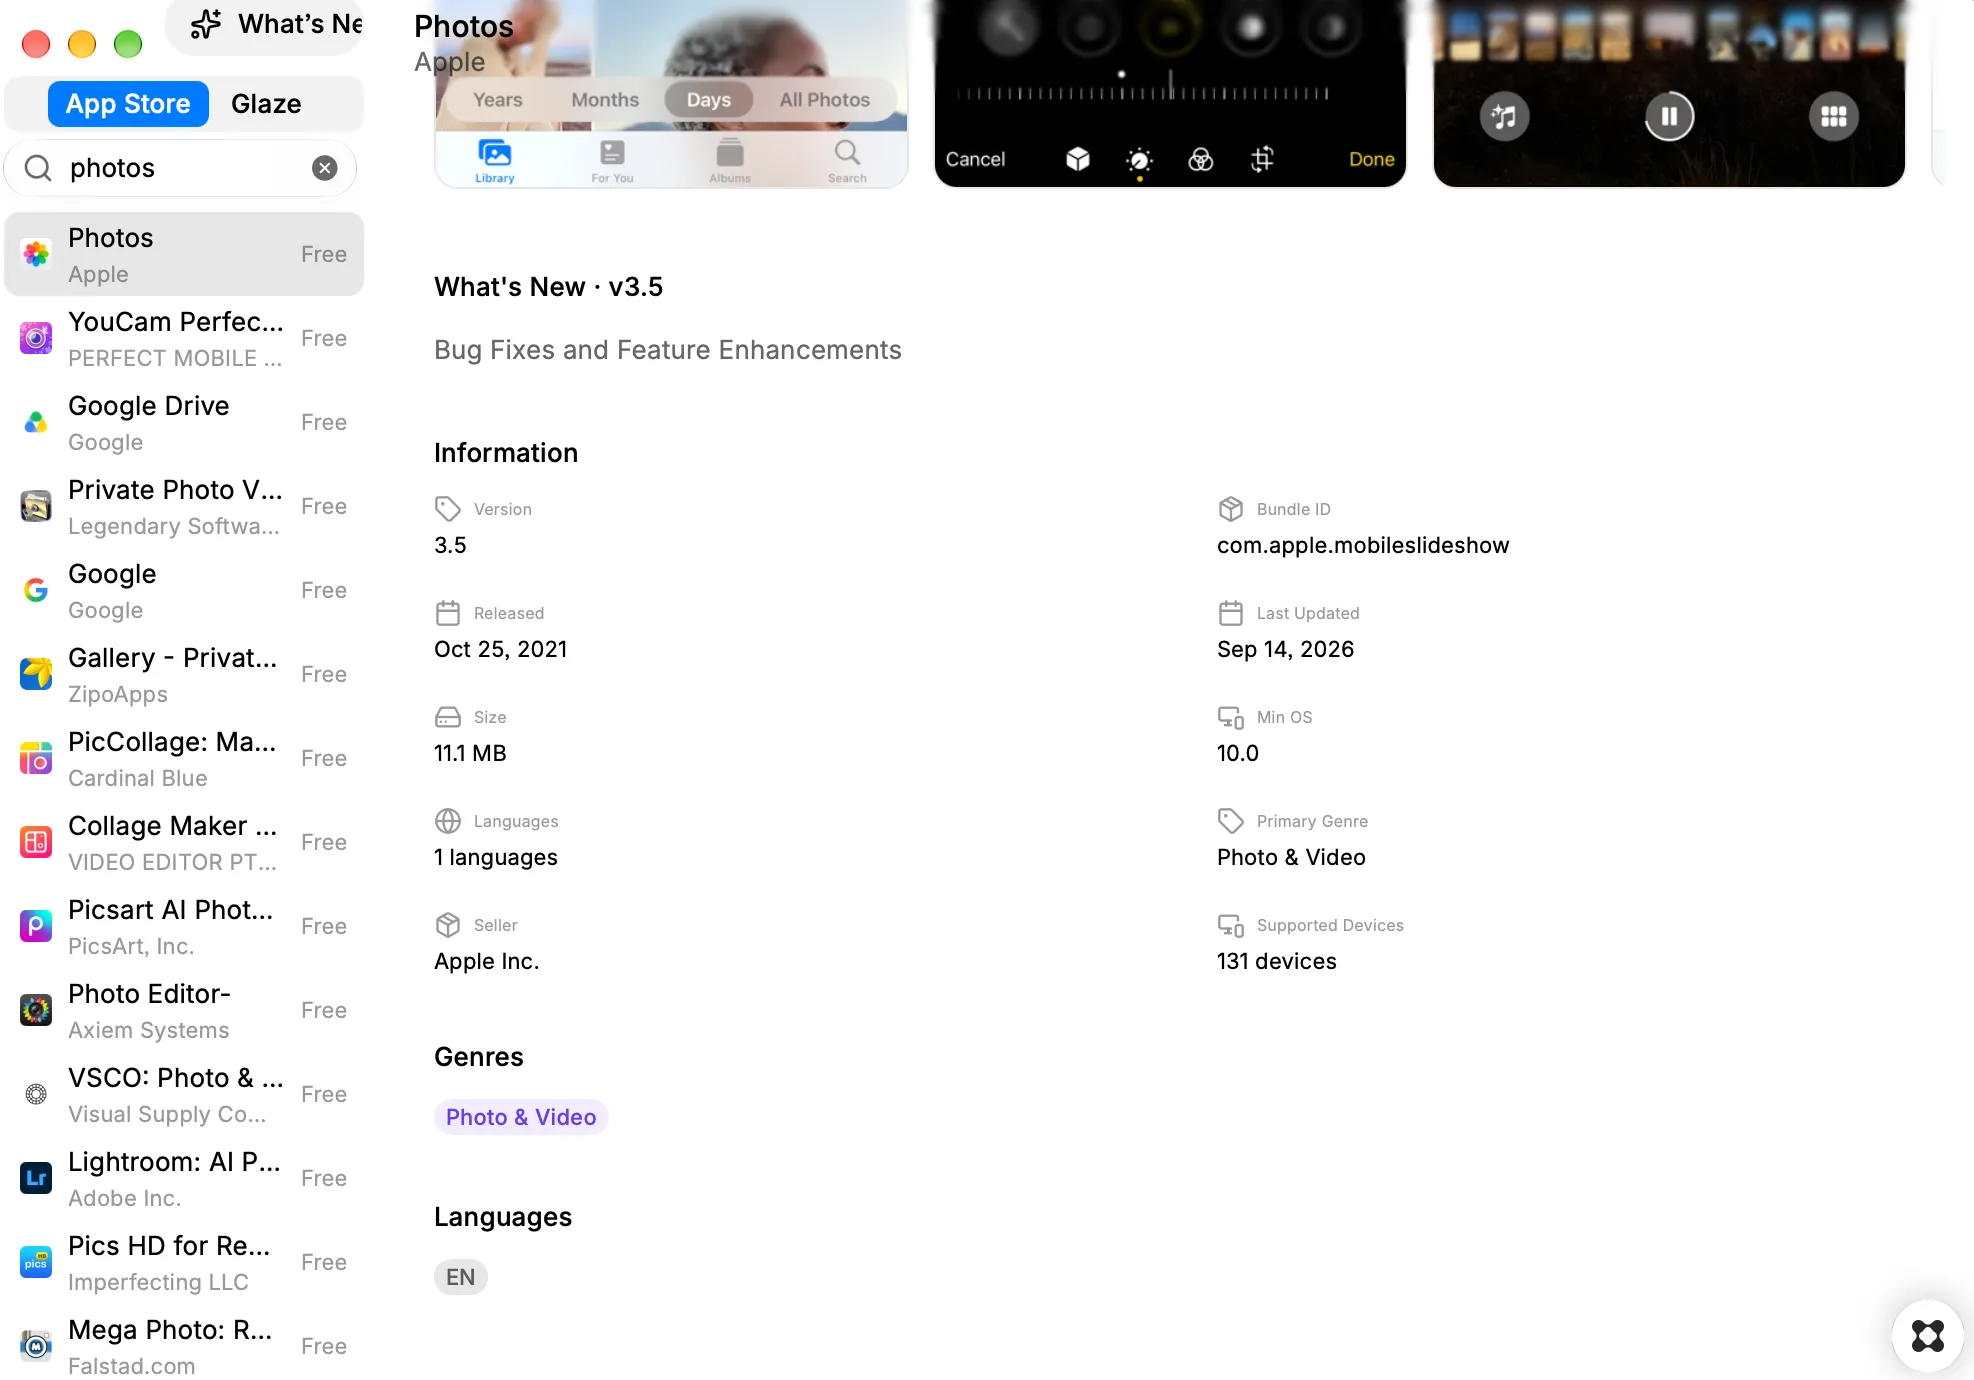
Task: Click the EN language chip
Action: [460, 1277]
